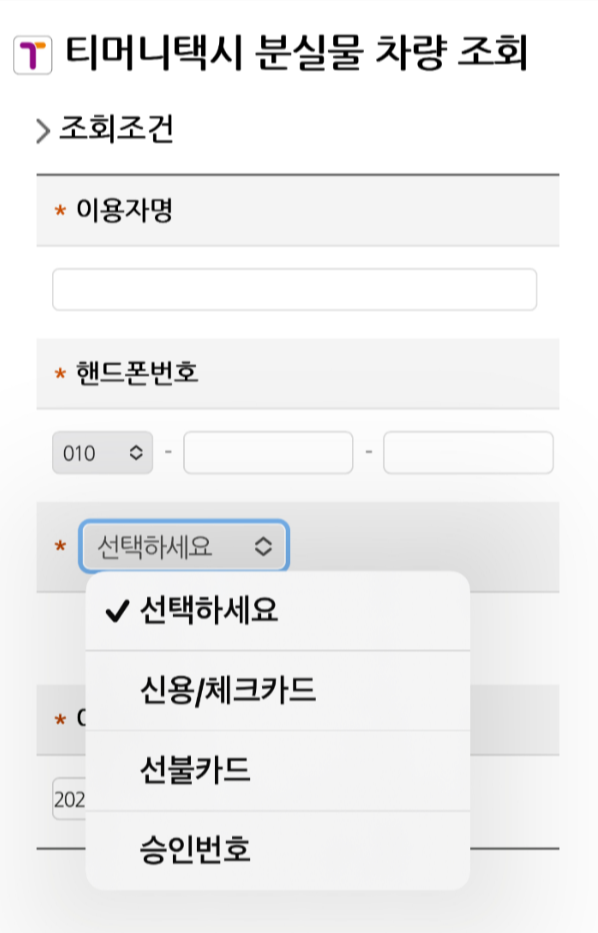598x933 pixels.
Task: Click inside the 이용자명 text field
Action: click(295, 288)
